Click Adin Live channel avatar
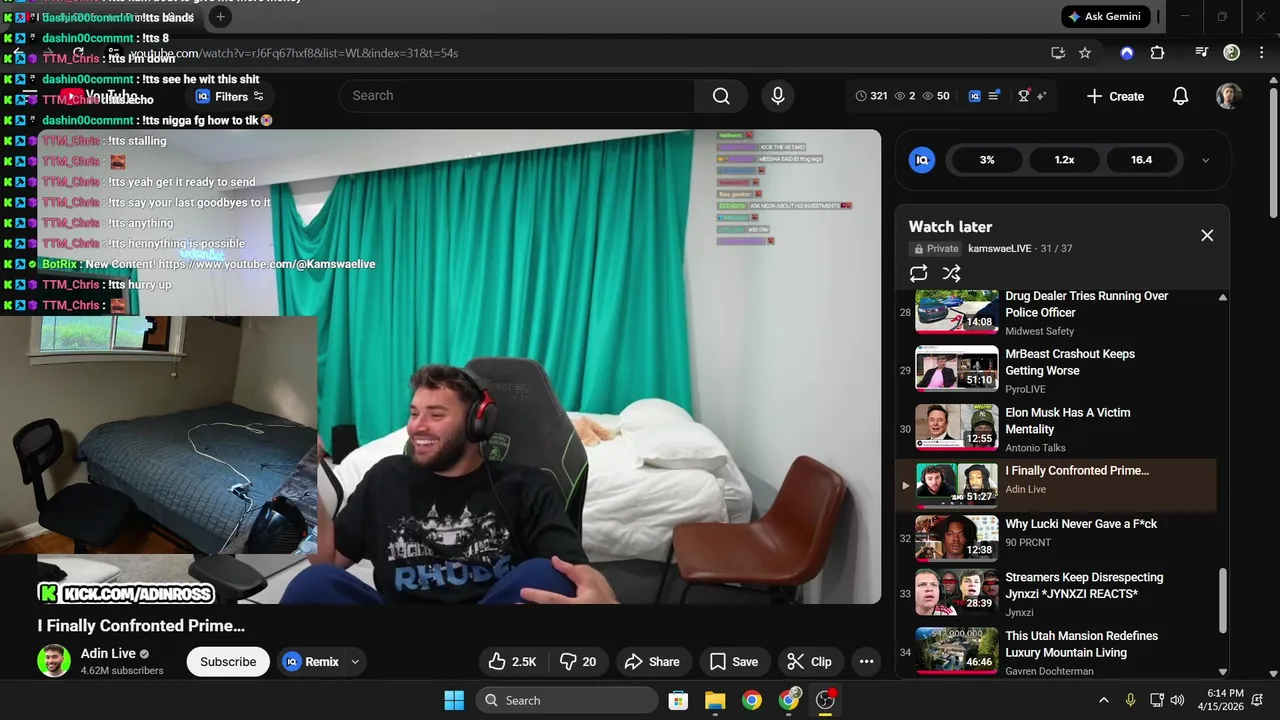The image size is (1280, 720). [x=54, y=661]
